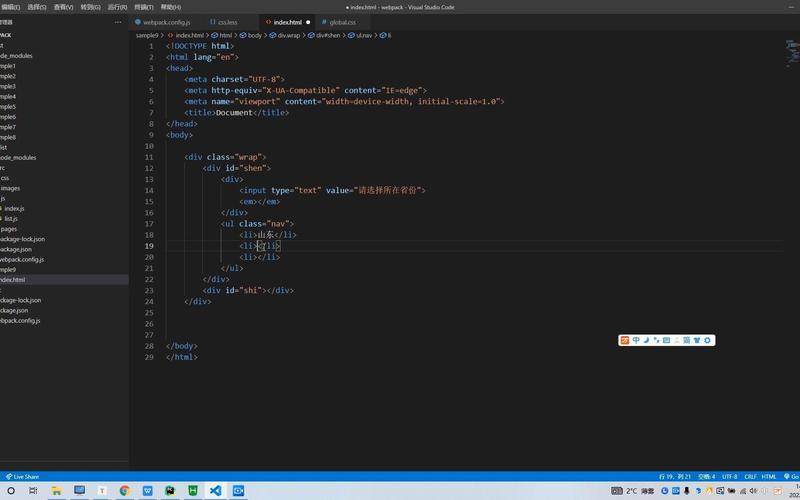Image resolution: width=800 pixels, height=500 pixels.
Task: Open the Sogou IME soft keyboard icon
Action: [666, 340]
